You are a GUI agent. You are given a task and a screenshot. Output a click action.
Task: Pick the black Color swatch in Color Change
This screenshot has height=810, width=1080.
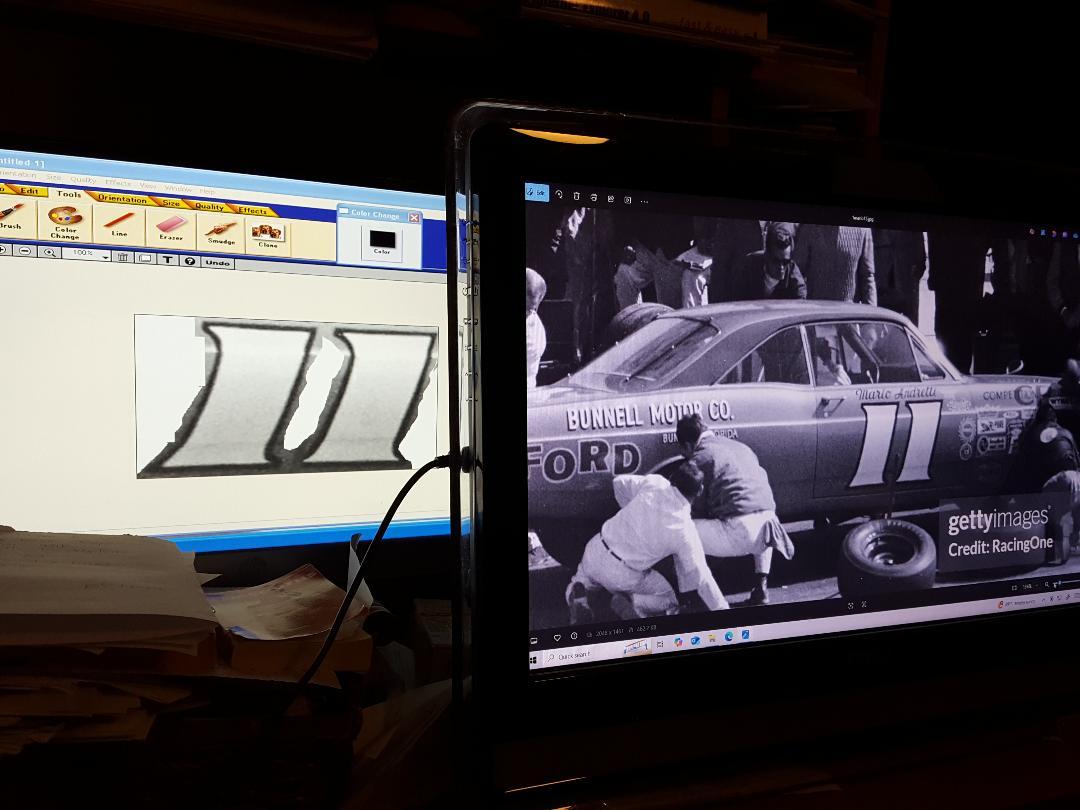[x=382, y=240]
